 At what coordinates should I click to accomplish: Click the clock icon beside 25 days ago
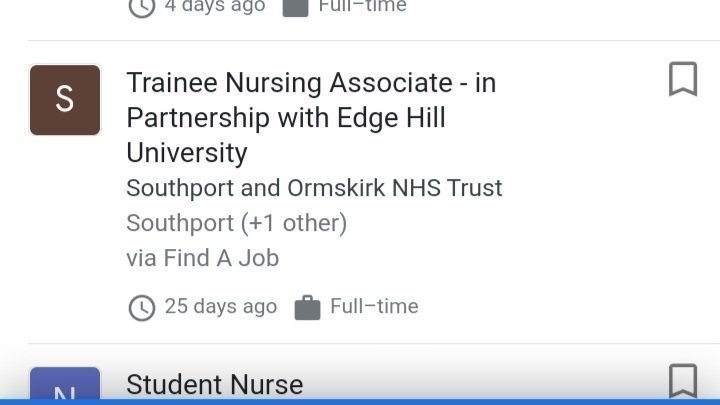pyautogui.click(x=142, y=307)
